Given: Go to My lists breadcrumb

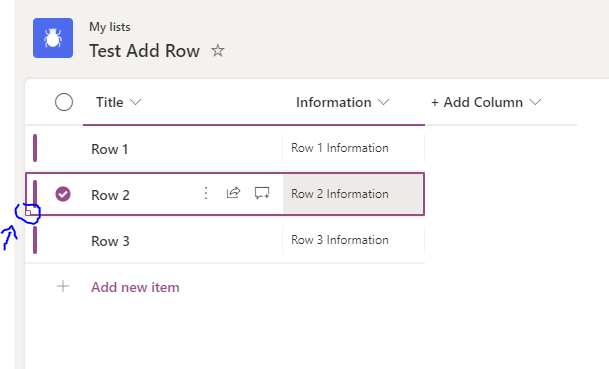Looking at the screenshot, I should click(110, 27).
